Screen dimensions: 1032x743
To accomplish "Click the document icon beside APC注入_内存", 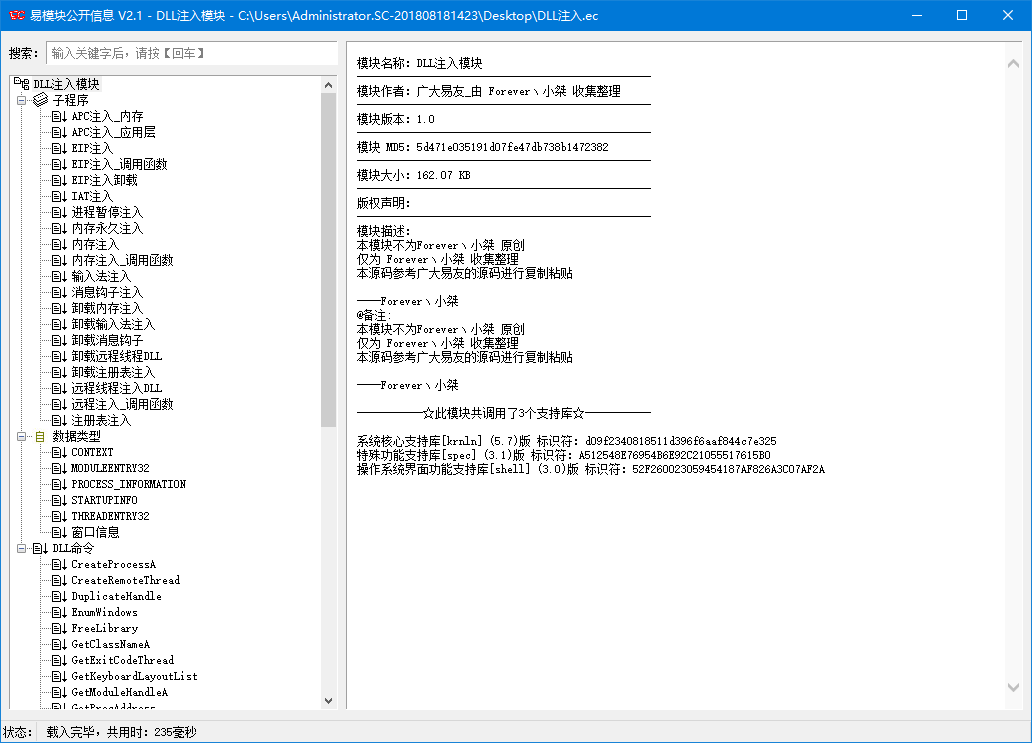I will 58,116.
